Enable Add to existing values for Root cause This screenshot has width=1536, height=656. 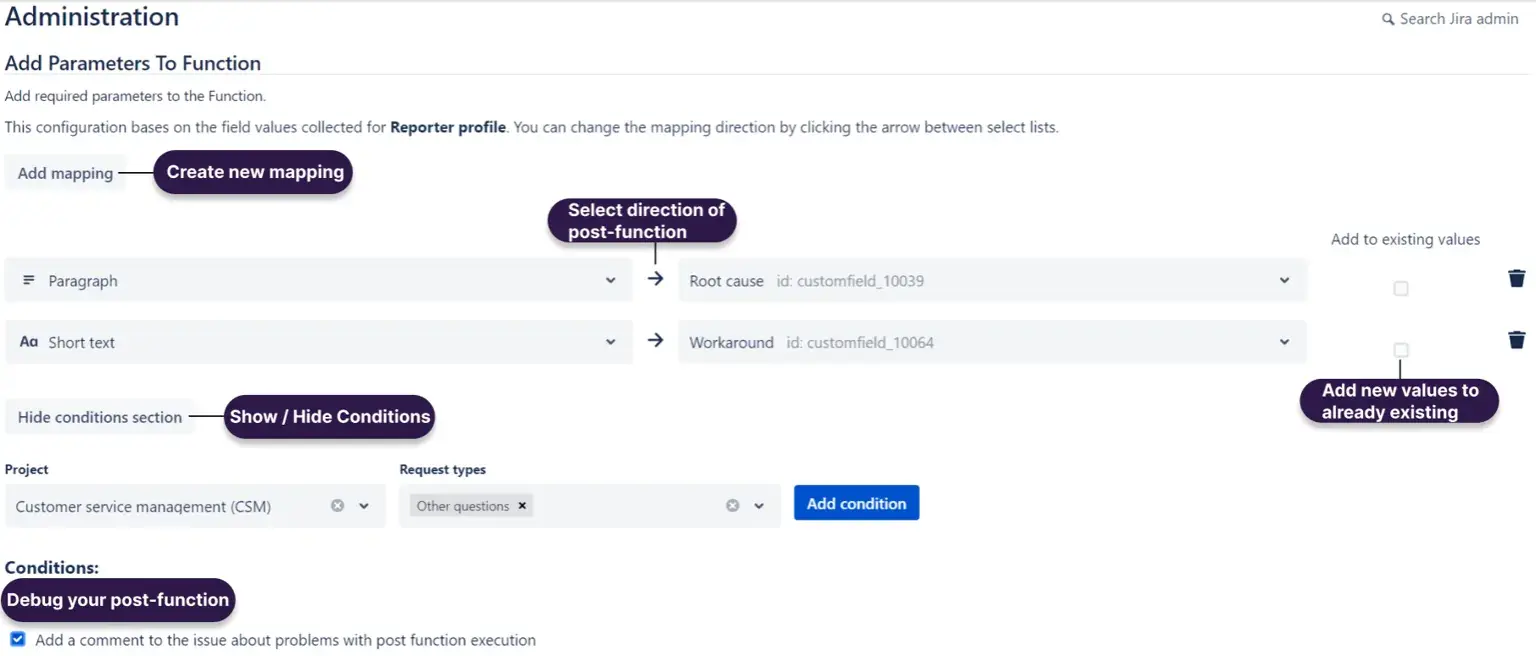1401,288
